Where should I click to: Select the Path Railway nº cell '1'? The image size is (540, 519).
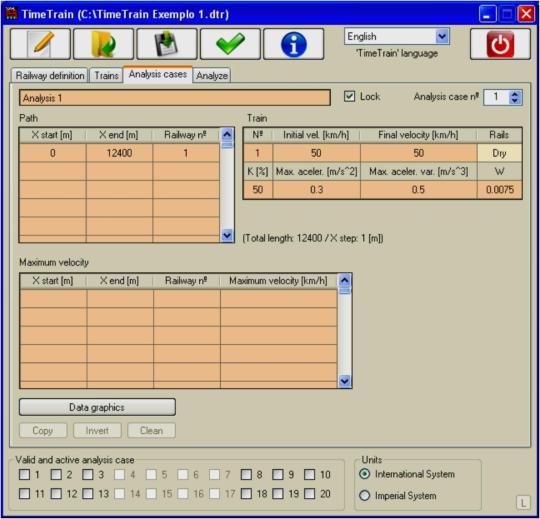(186, 153)
